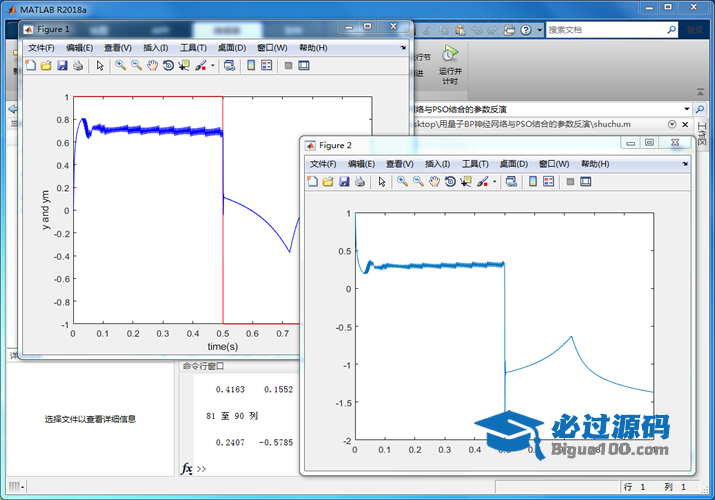The image size is (715, 500).
Task: Save Figure 1 using the floppy disk icon
Action: click(x=62, y=66)
